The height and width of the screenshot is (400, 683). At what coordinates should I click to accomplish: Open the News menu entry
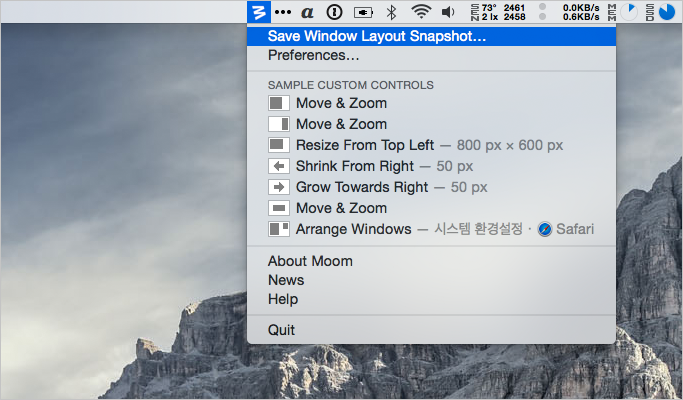tap(431, 280)
